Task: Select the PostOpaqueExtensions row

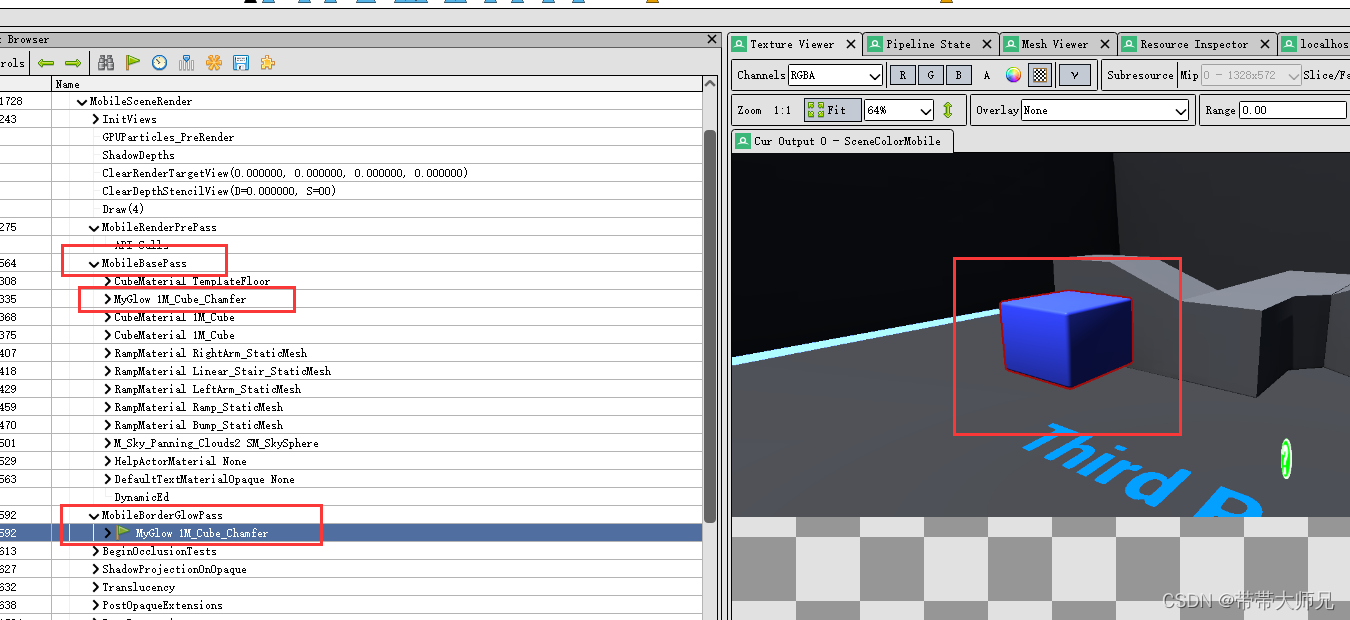Action: (x=162, y=605)
